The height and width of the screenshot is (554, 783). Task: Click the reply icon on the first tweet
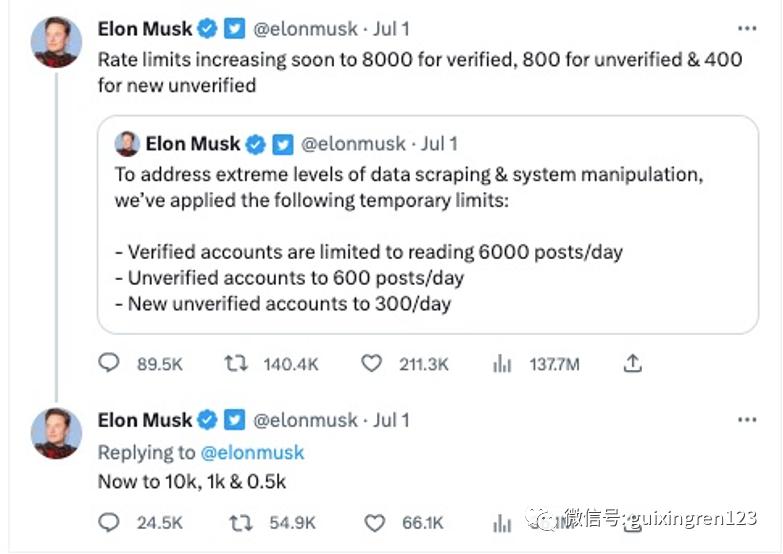(x=109, y=365)
